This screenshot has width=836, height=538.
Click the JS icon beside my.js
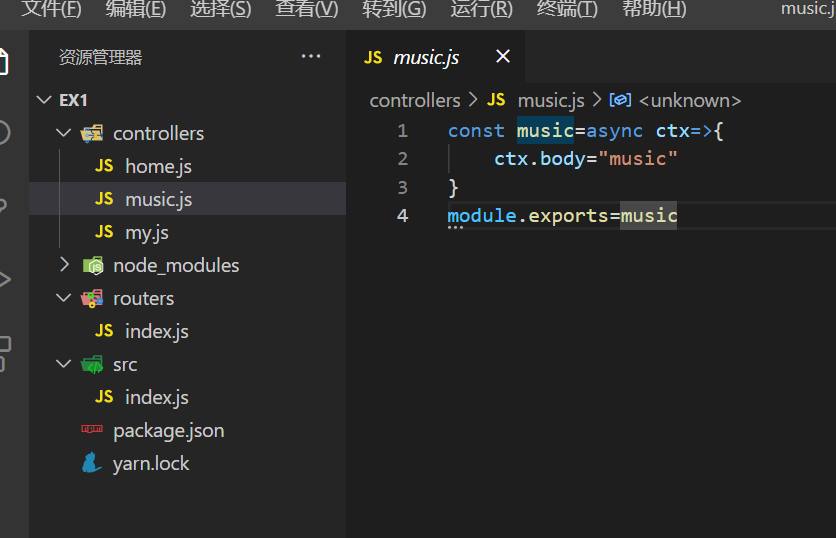(104, 231)
